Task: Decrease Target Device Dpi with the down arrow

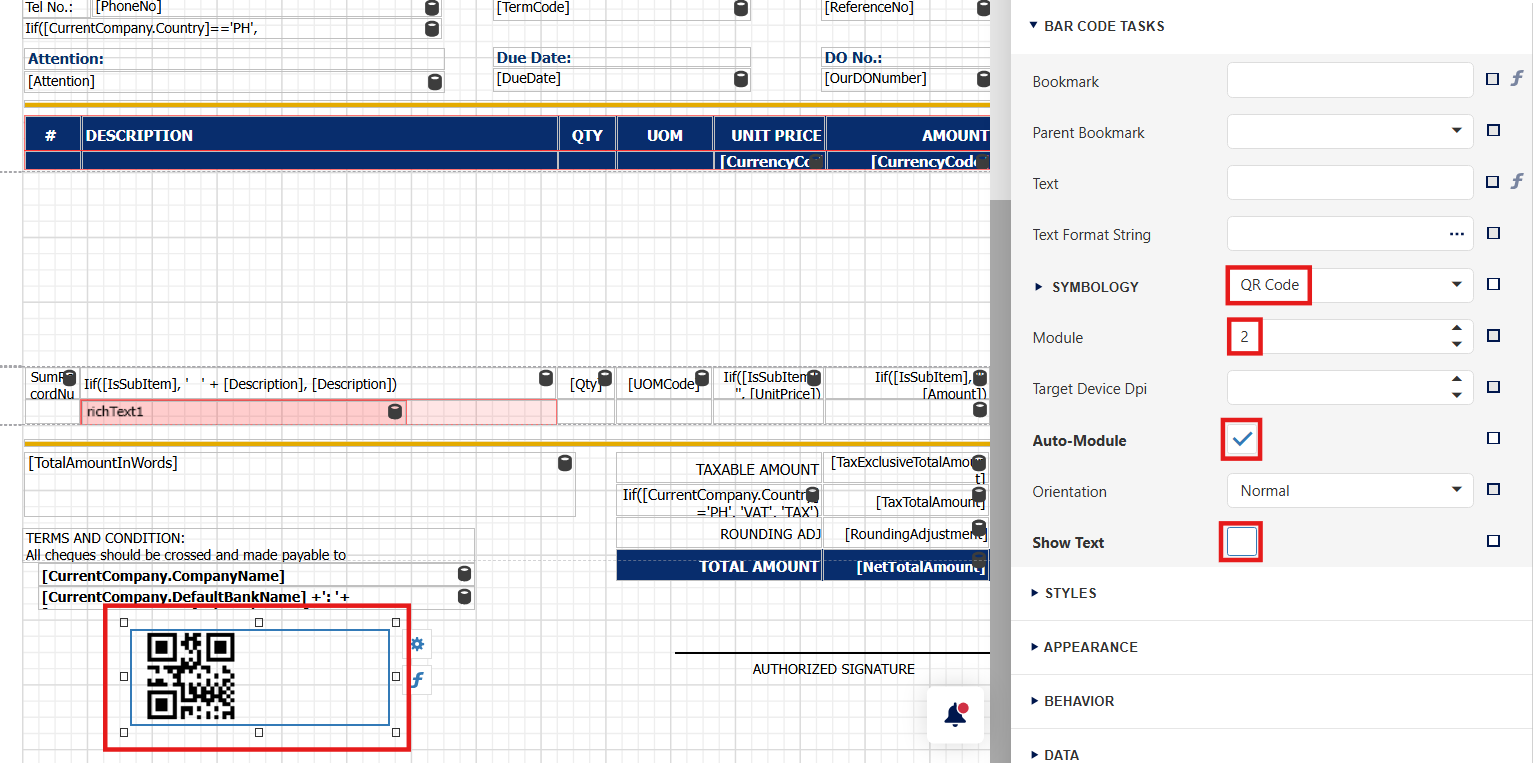Action: click(1457, 395)
